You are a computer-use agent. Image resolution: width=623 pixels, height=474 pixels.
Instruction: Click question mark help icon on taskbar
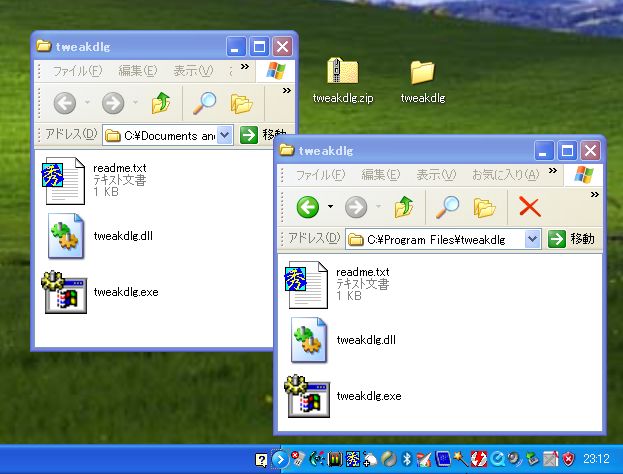coord(261,460)
